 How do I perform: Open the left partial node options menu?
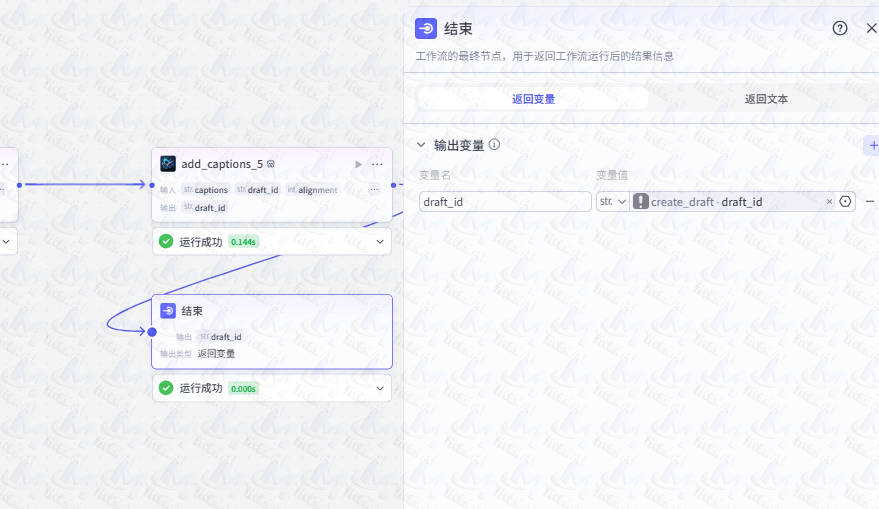click(x=5, y=164)
